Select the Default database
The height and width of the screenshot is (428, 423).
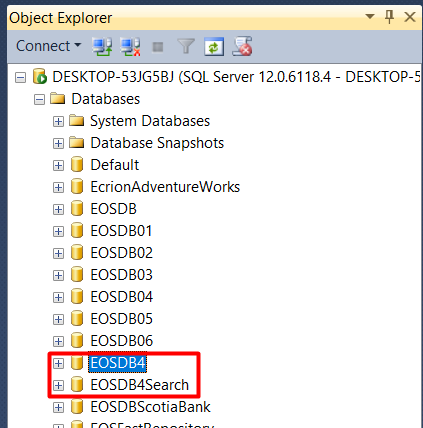(x=115, y=165)
